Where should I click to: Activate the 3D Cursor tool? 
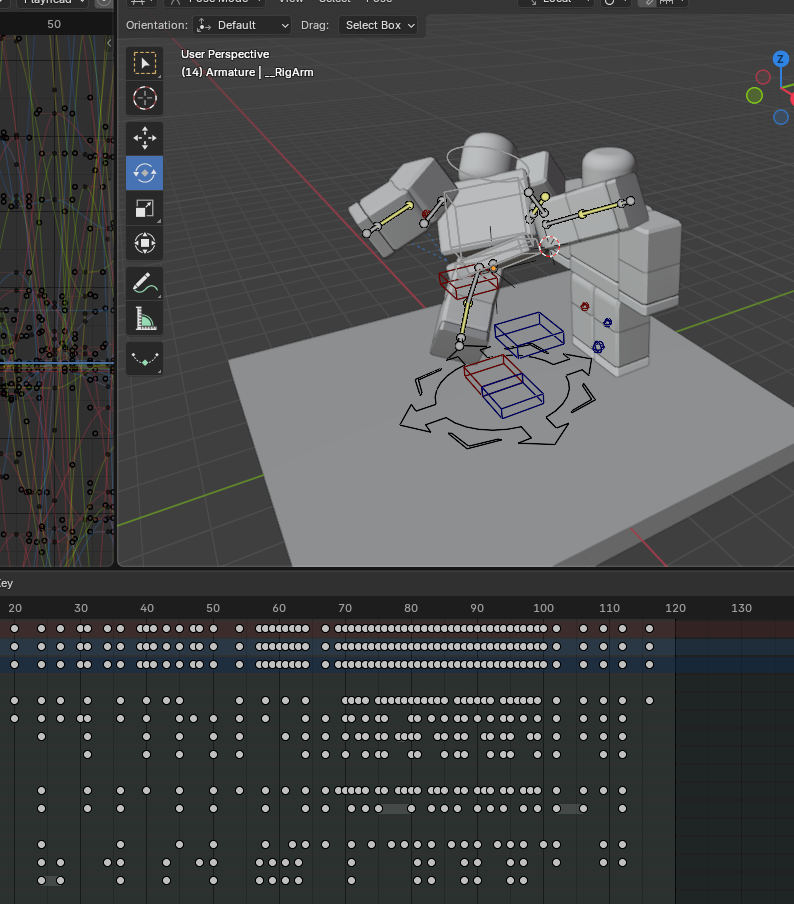(144, 98)
